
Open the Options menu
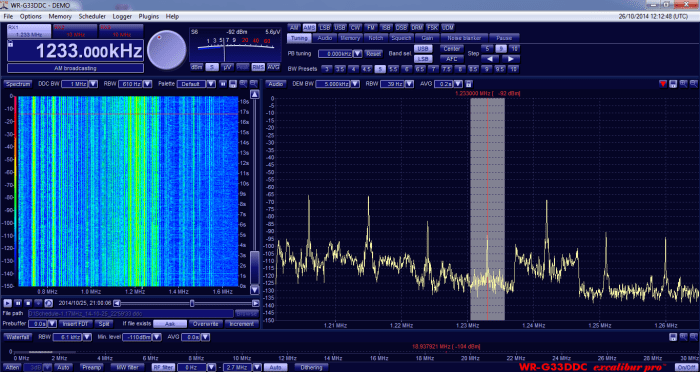pos(30,17)
